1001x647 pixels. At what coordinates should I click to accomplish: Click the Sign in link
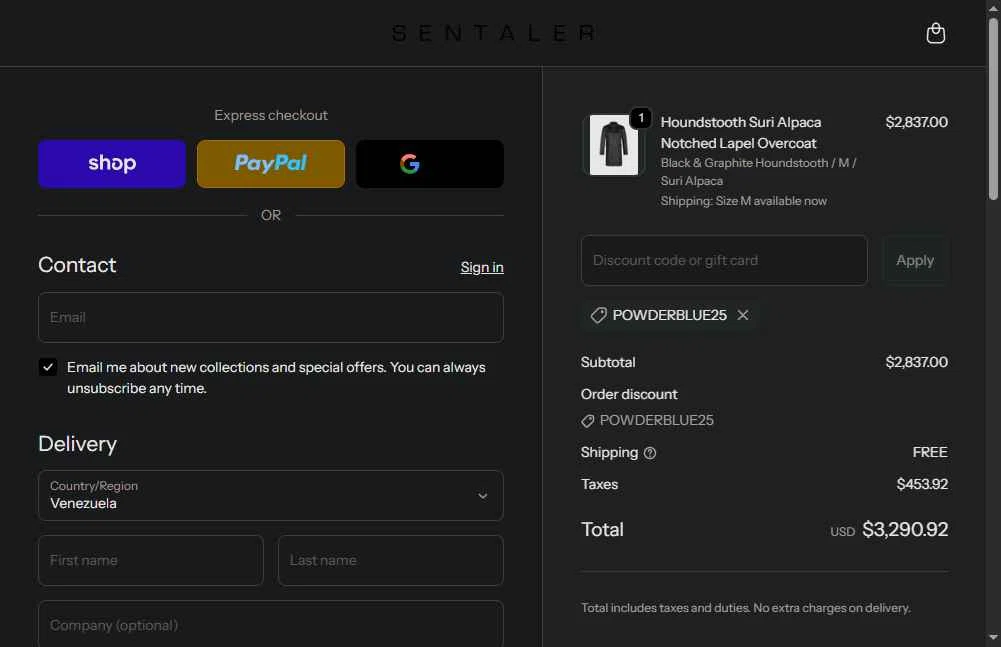tap(482, 267)
